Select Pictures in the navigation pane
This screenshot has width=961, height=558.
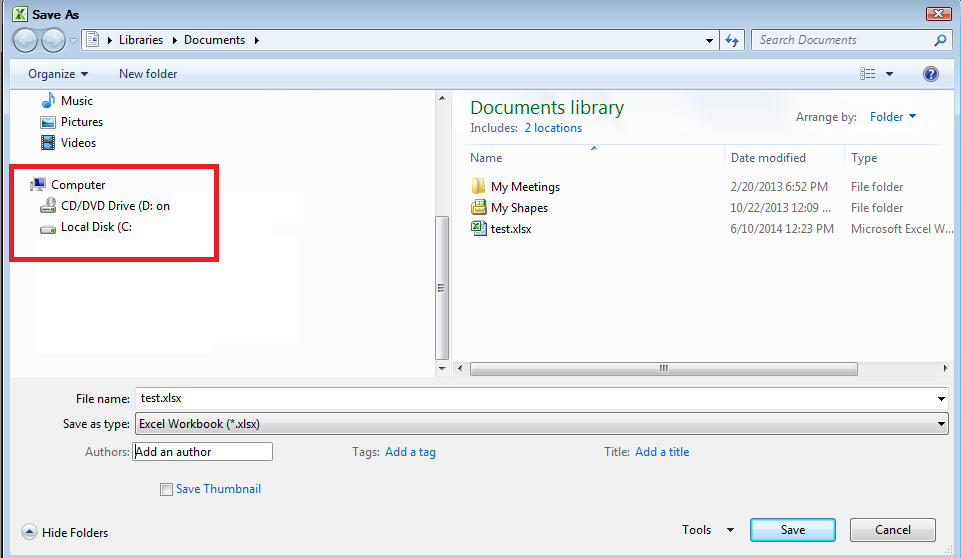point(82,121)
